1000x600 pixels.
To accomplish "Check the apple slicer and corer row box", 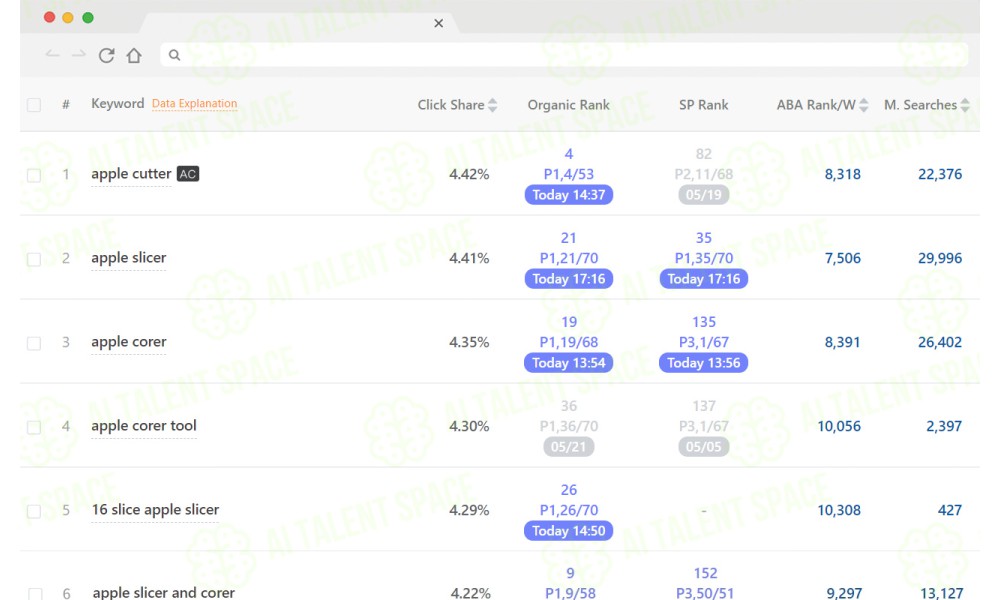I will pos(34,594).
